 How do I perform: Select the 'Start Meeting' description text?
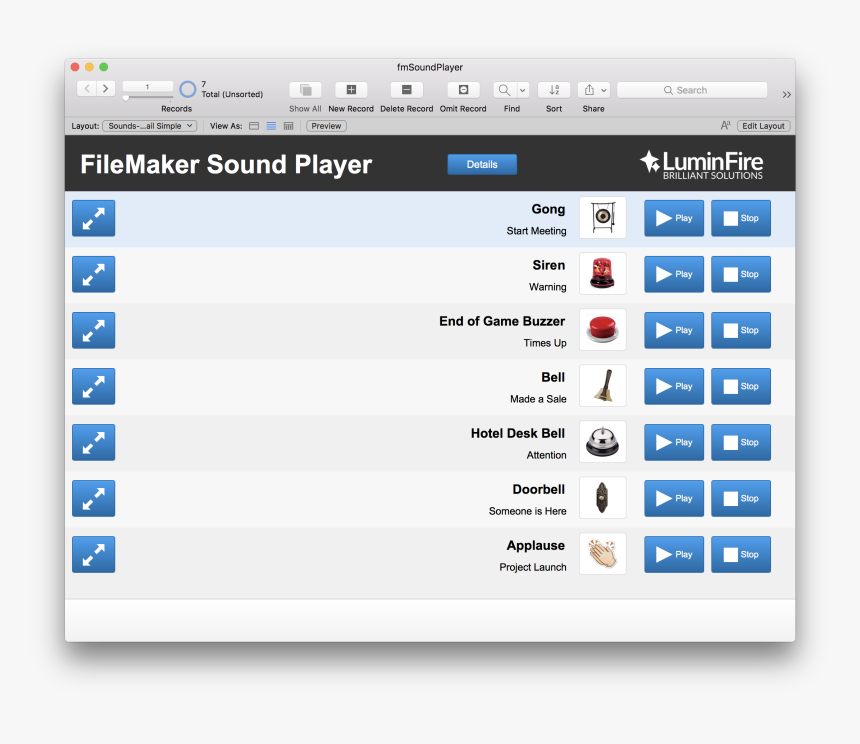click(536, 231)
